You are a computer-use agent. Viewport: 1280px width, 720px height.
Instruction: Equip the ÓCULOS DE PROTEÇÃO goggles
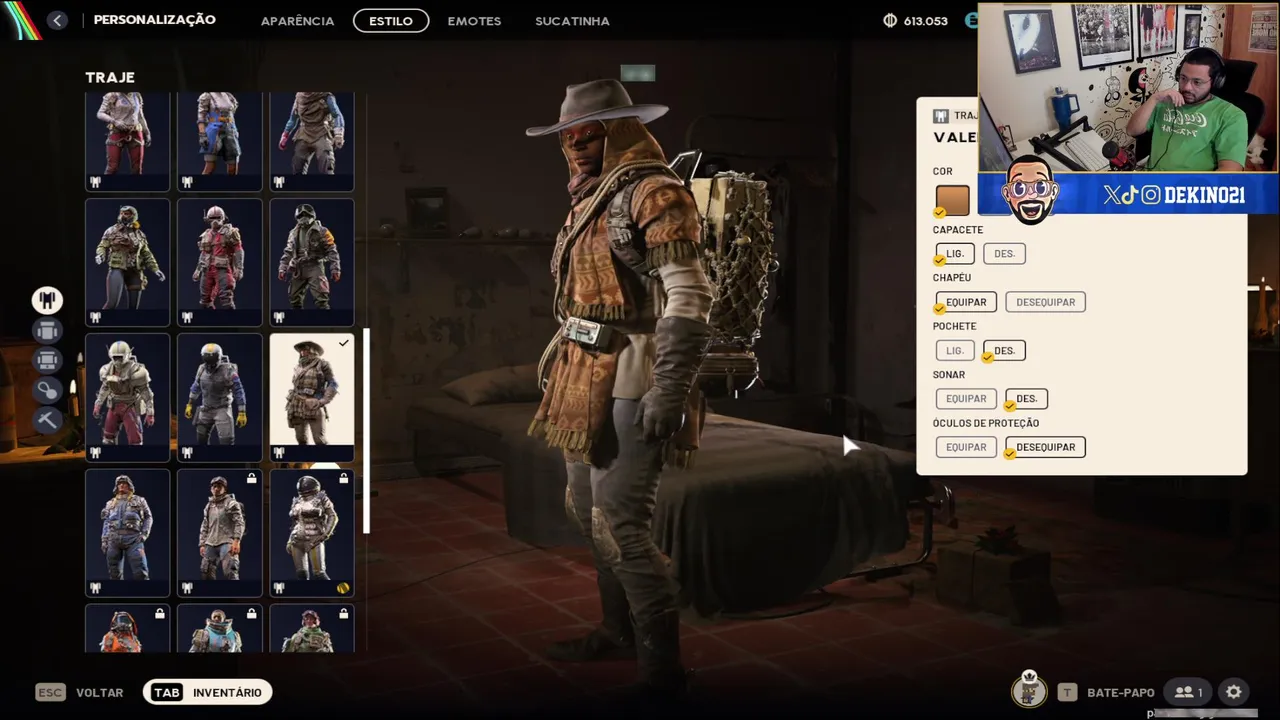click(966, 447)
